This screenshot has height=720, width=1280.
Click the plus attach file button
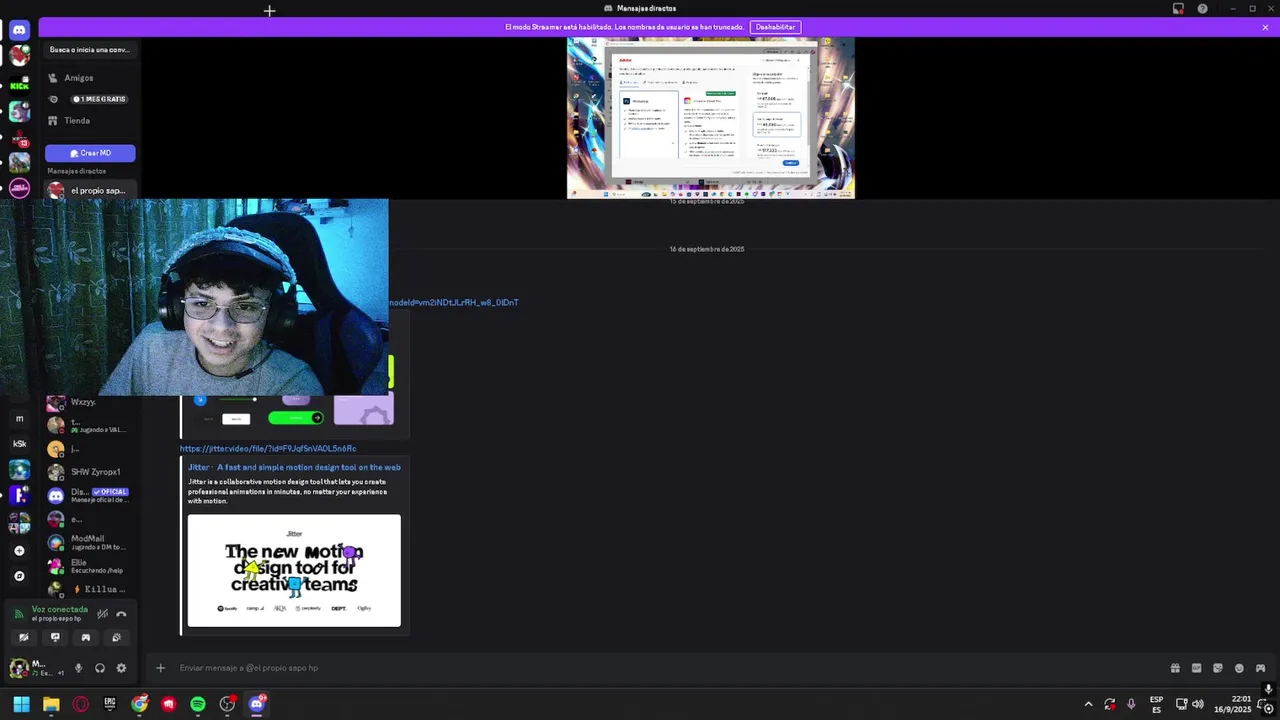tap(160, 668)
